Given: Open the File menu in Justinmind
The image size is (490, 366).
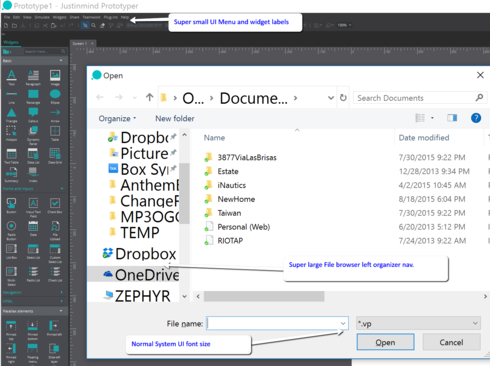Looking at the screenshot, I should point(7,17).
